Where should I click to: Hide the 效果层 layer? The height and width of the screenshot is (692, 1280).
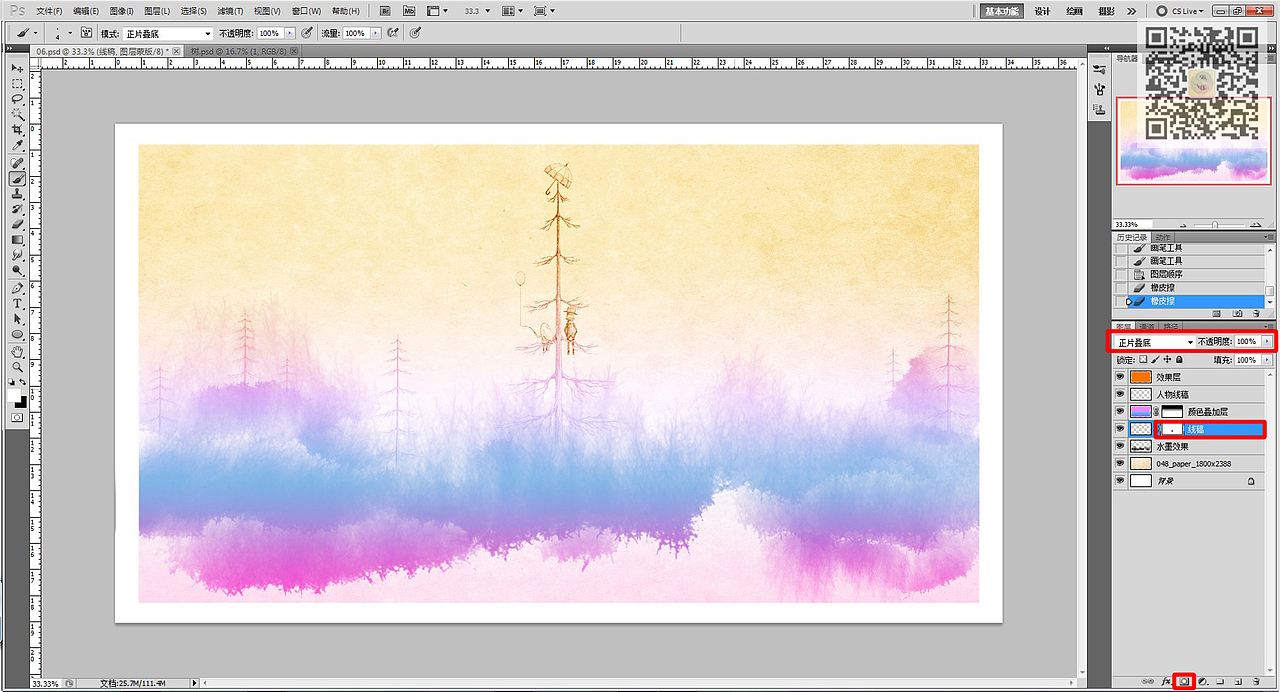1120,377
